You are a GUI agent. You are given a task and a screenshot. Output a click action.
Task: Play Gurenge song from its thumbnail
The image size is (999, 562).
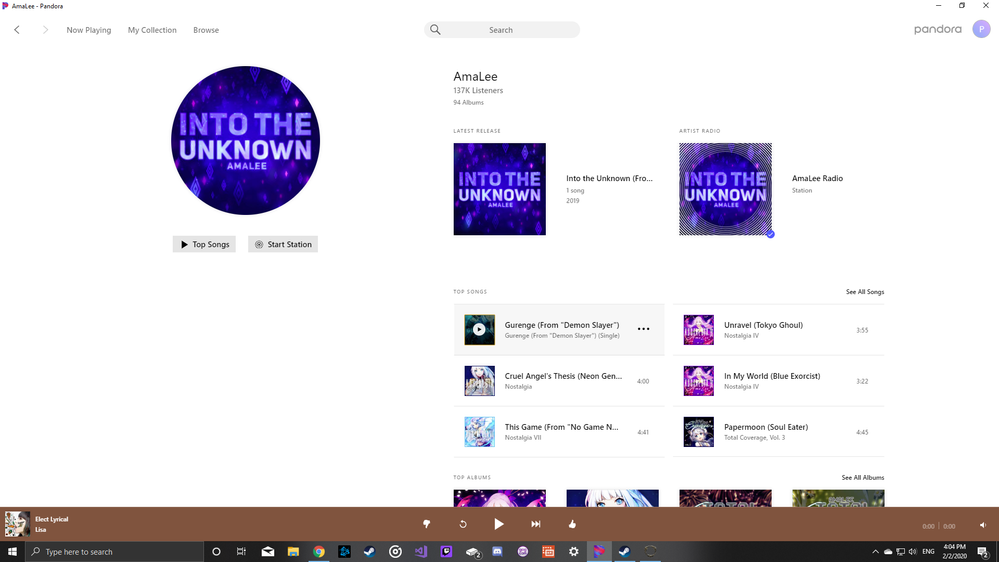(x=479, y=329)
